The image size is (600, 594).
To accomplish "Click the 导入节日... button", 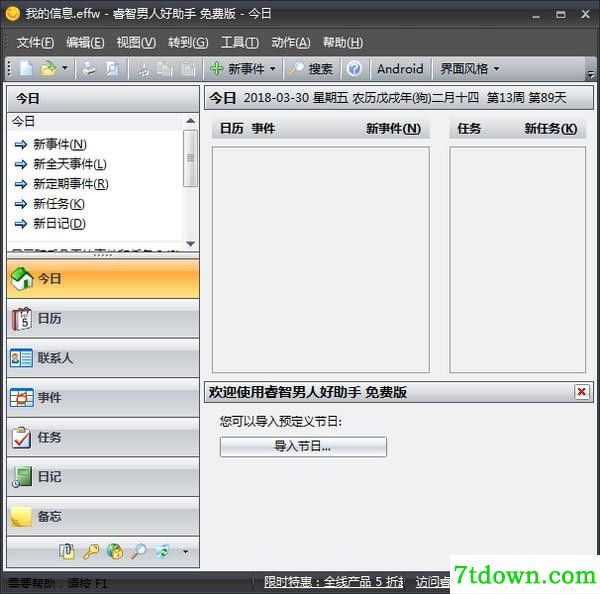I will pos(303,446).
